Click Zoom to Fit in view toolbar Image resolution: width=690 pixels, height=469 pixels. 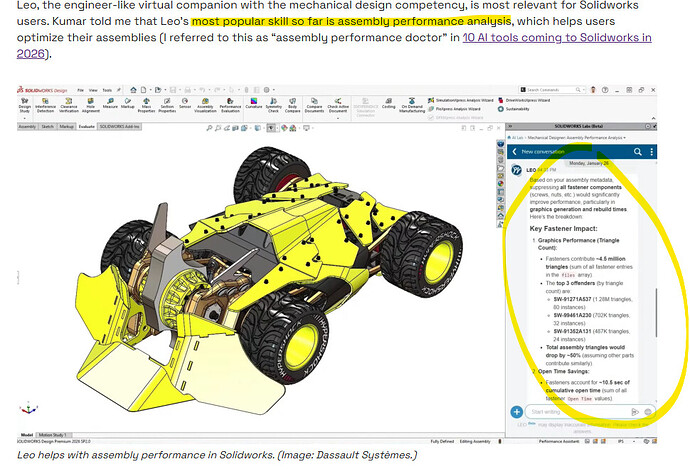point(209,128)
